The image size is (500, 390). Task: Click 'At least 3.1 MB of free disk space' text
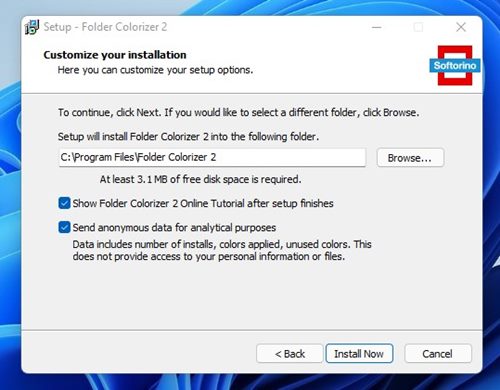point(200,179)
